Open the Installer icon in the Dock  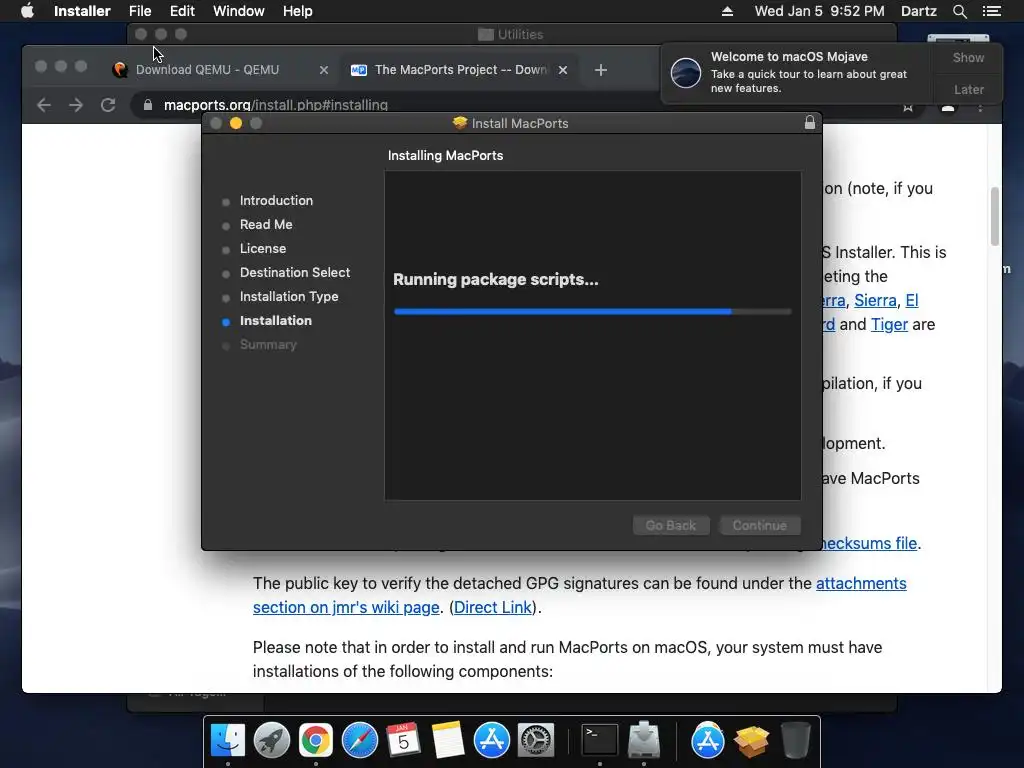pos(644,741)
